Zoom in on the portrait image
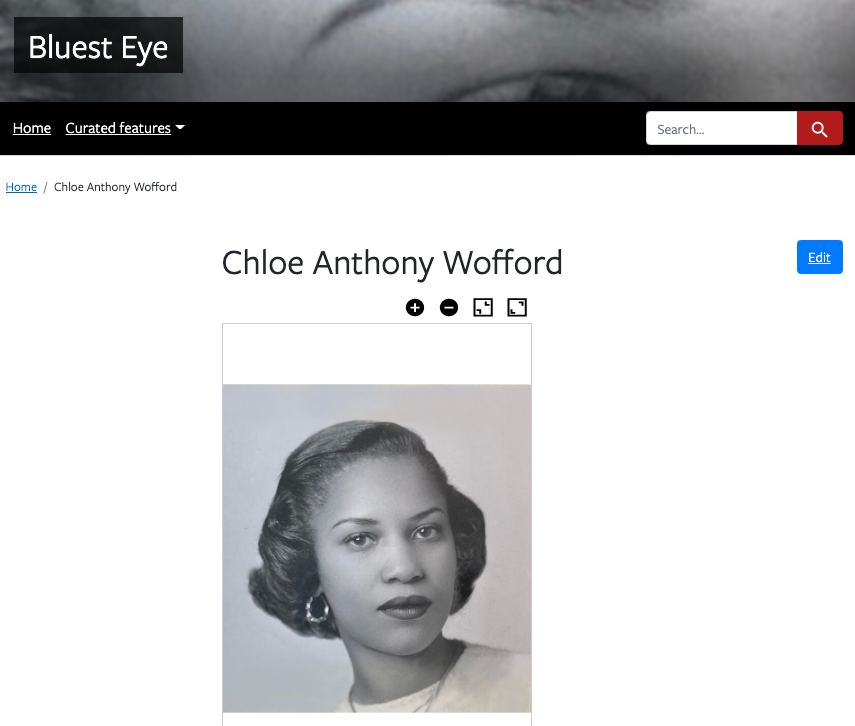 415,308
